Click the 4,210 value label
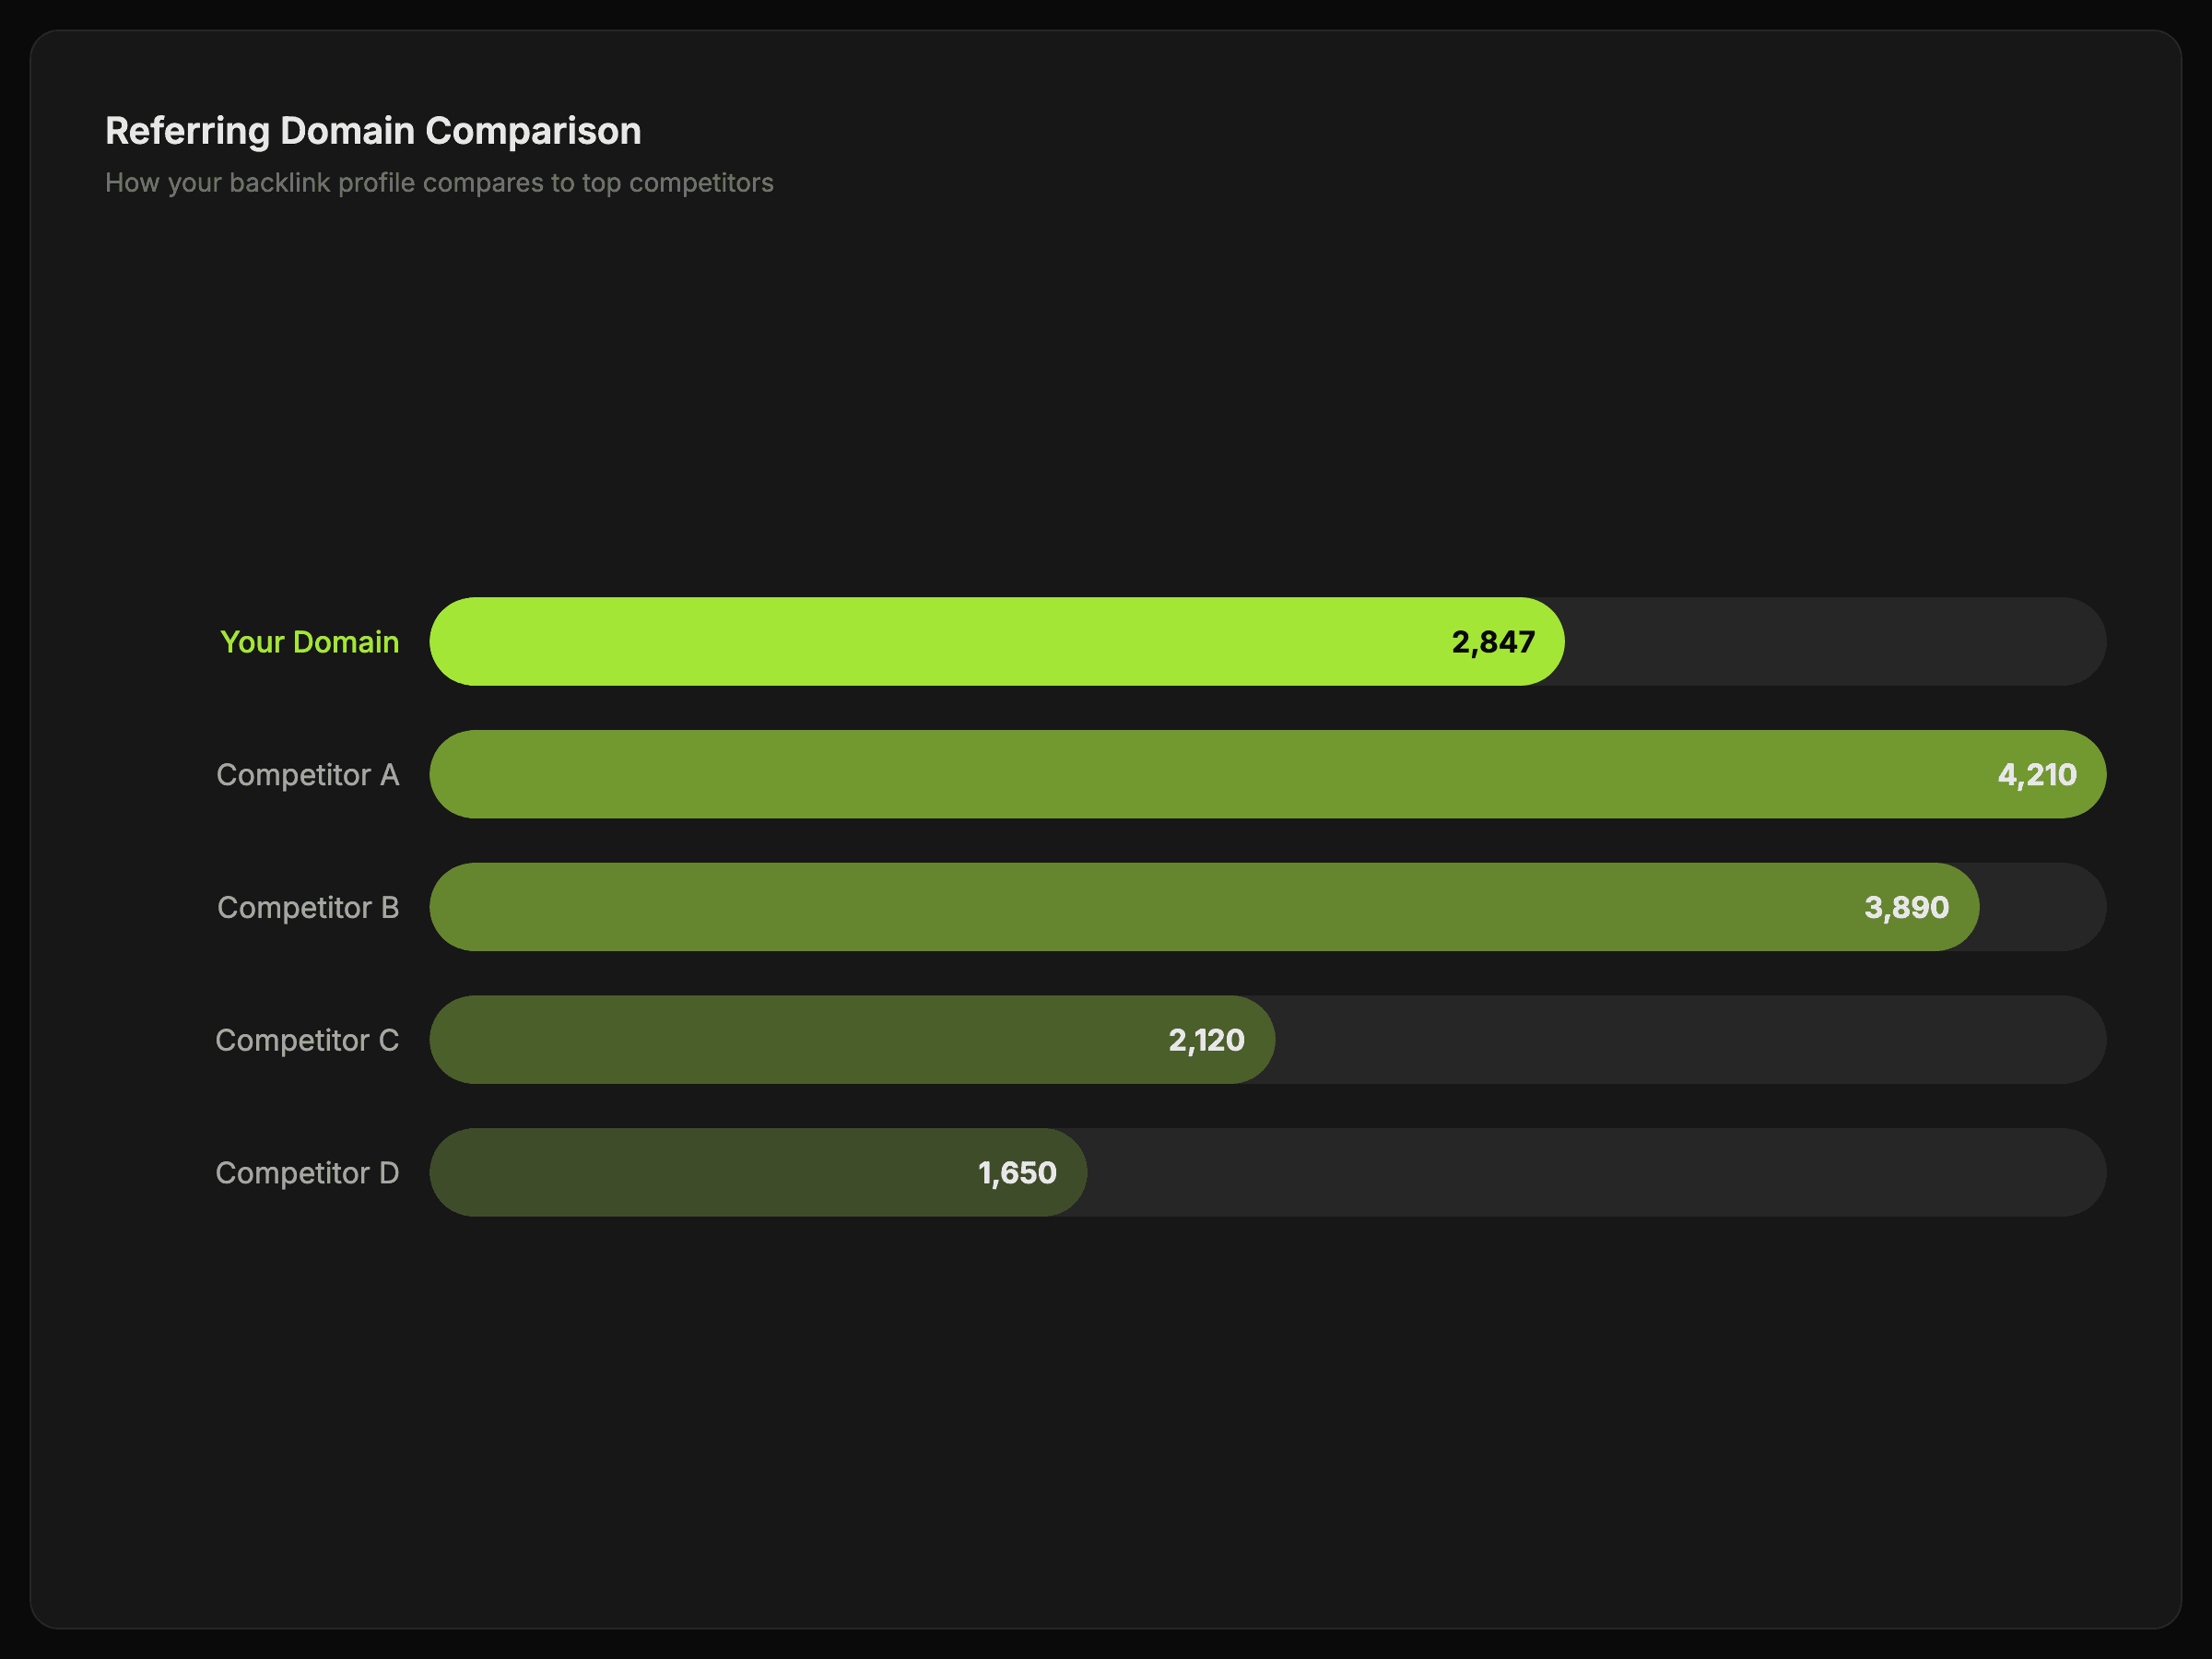2212x1659 pixels. click(2036, 775)
